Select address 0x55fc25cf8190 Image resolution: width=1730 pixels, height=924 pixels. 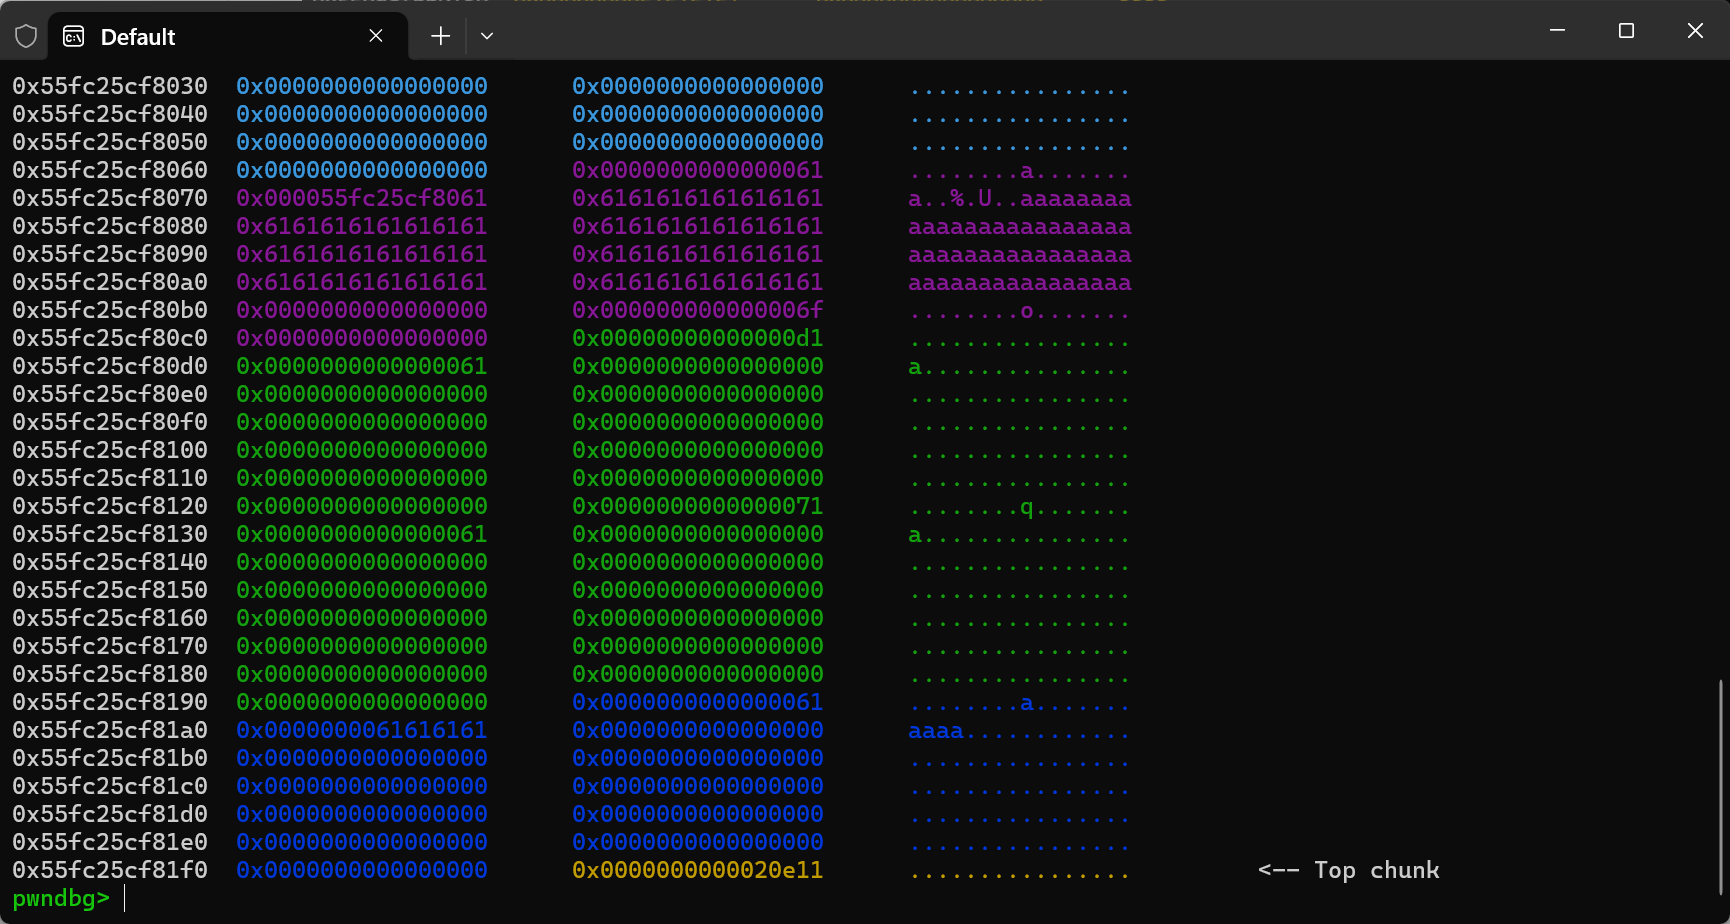coord(110,702)
